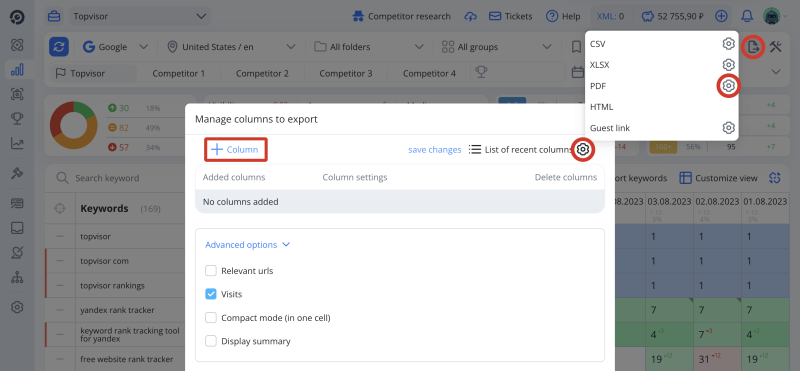Click the bookmark icon beside All groups
This screenshot has width=800, height=371.
click(x=576, y=47)
